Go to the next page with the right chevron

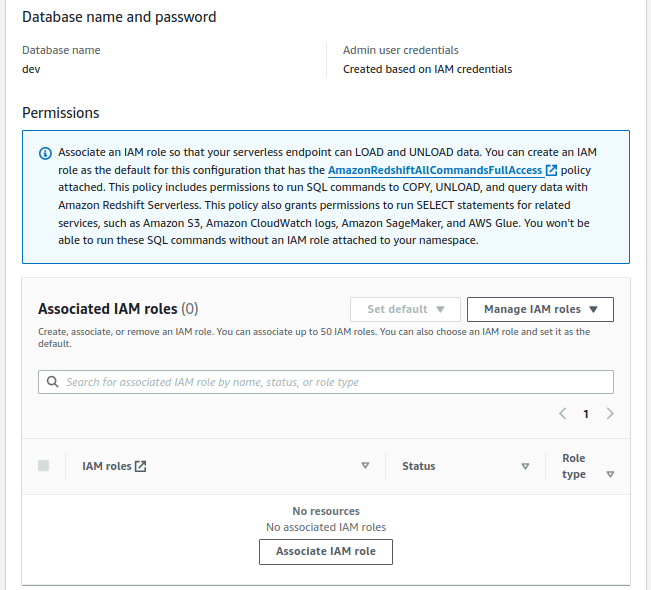(x=610, y=414)
